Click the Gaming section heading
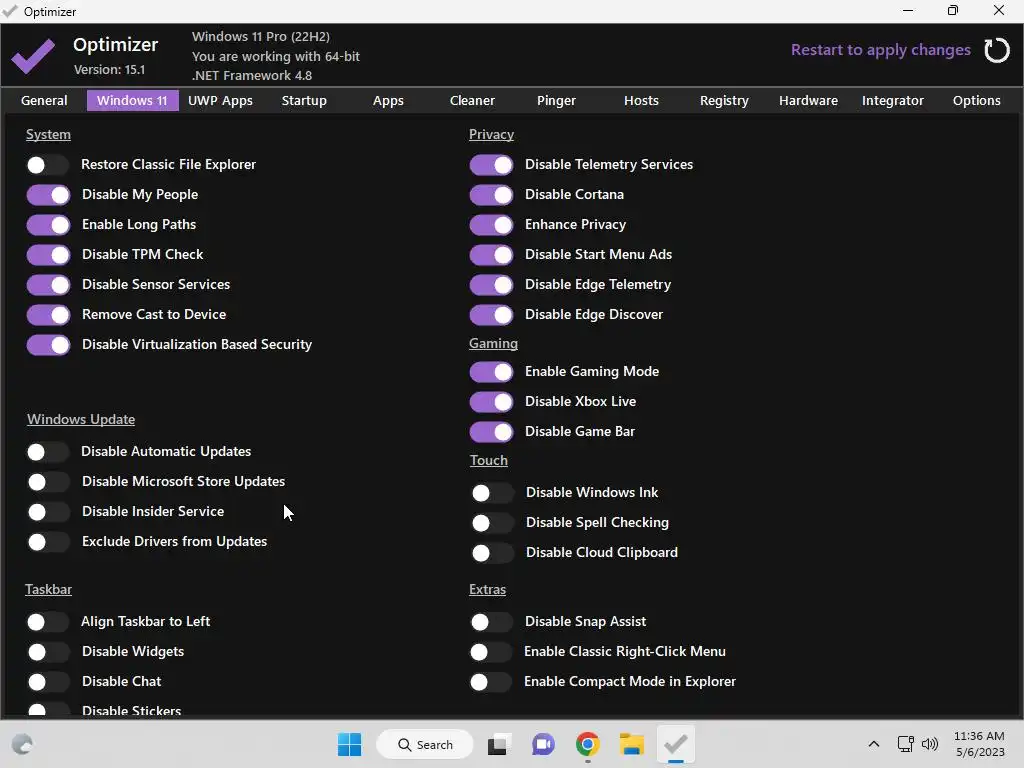Screen dimensions: 1024x768 point(493,344)
